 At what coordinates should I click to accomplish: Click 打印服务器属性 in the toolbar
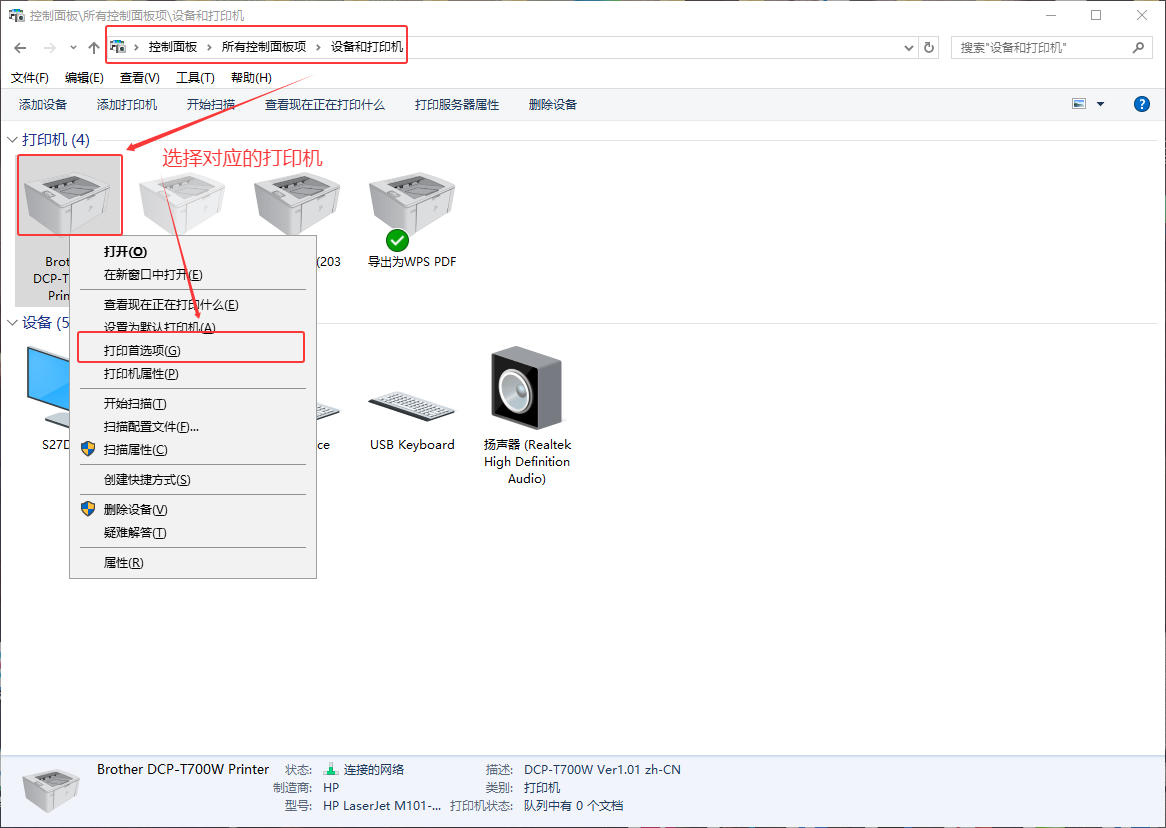pyautogui.click(x=457, y=105)
